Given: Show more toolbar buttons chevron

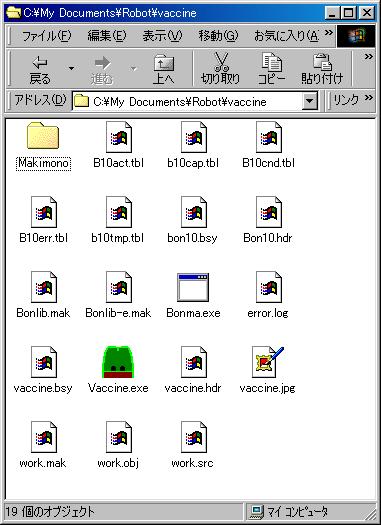Looking at the screenshot, I should (x=368, y=57).
